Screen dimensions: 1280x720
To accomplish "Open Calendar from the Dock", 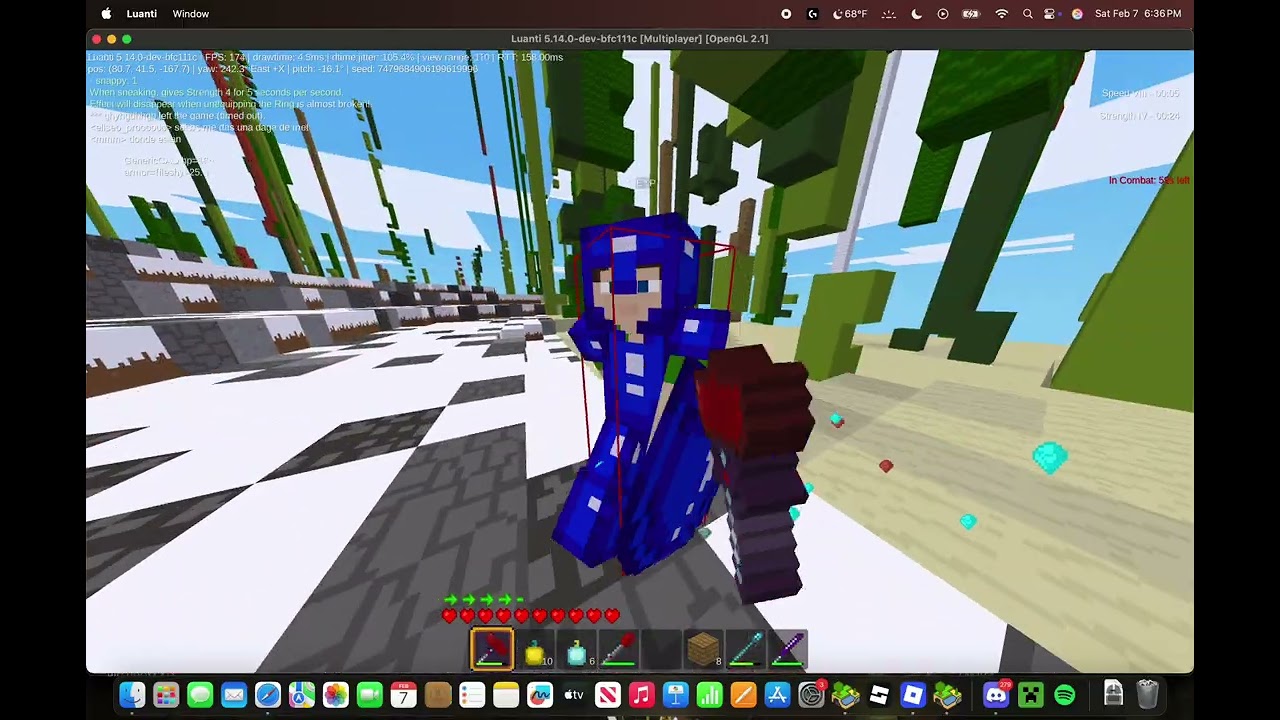I will point(404,695).
